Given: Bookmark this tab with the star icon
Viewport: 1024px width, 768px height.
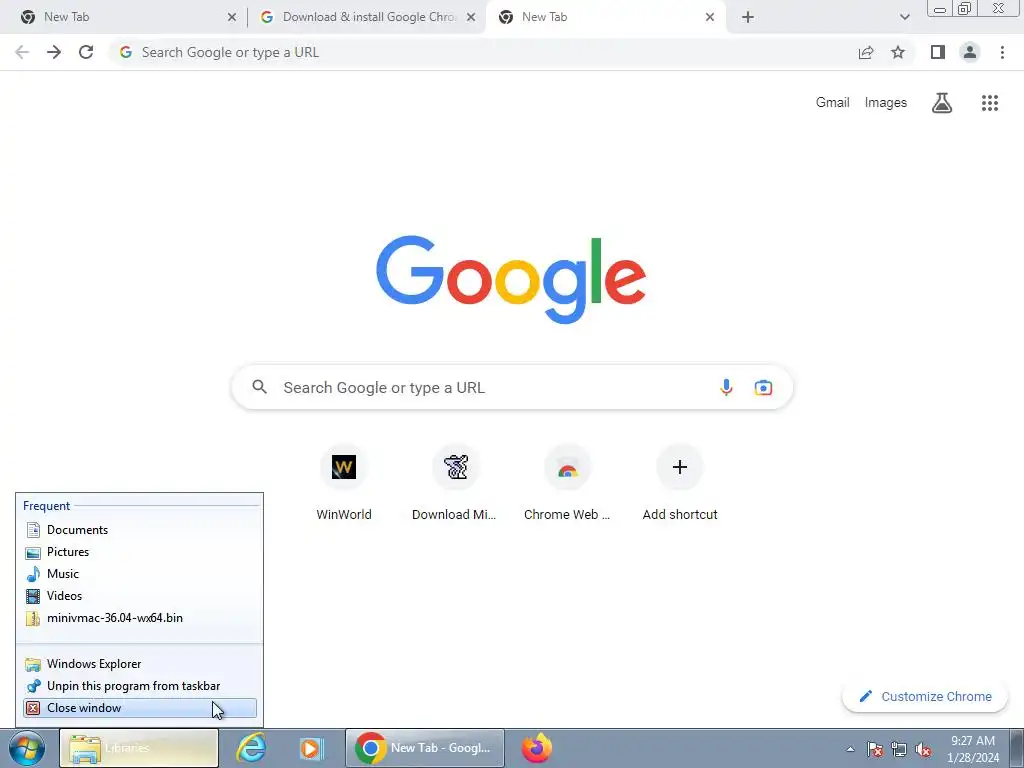Looking at the screenshot, I should [898, 52].
